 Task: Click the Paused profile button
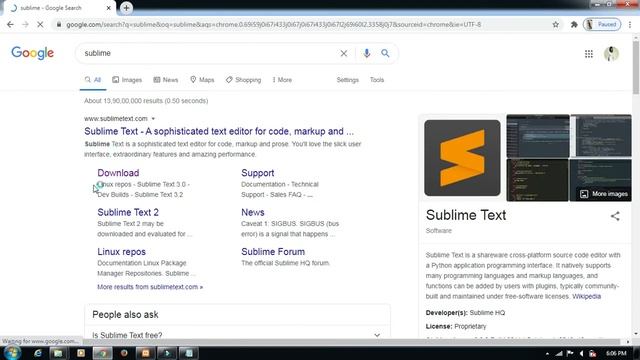(x=602, y=24)
